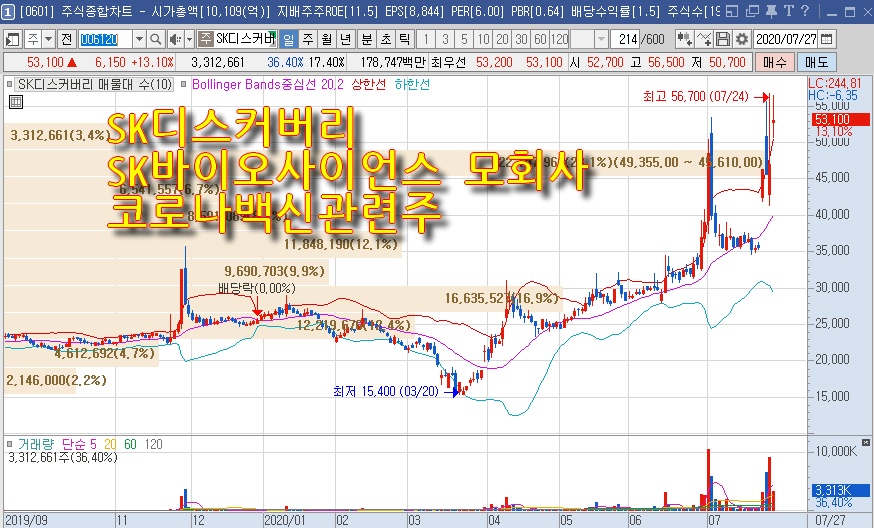Click the stock code field 006120

[x=105, y=39]
